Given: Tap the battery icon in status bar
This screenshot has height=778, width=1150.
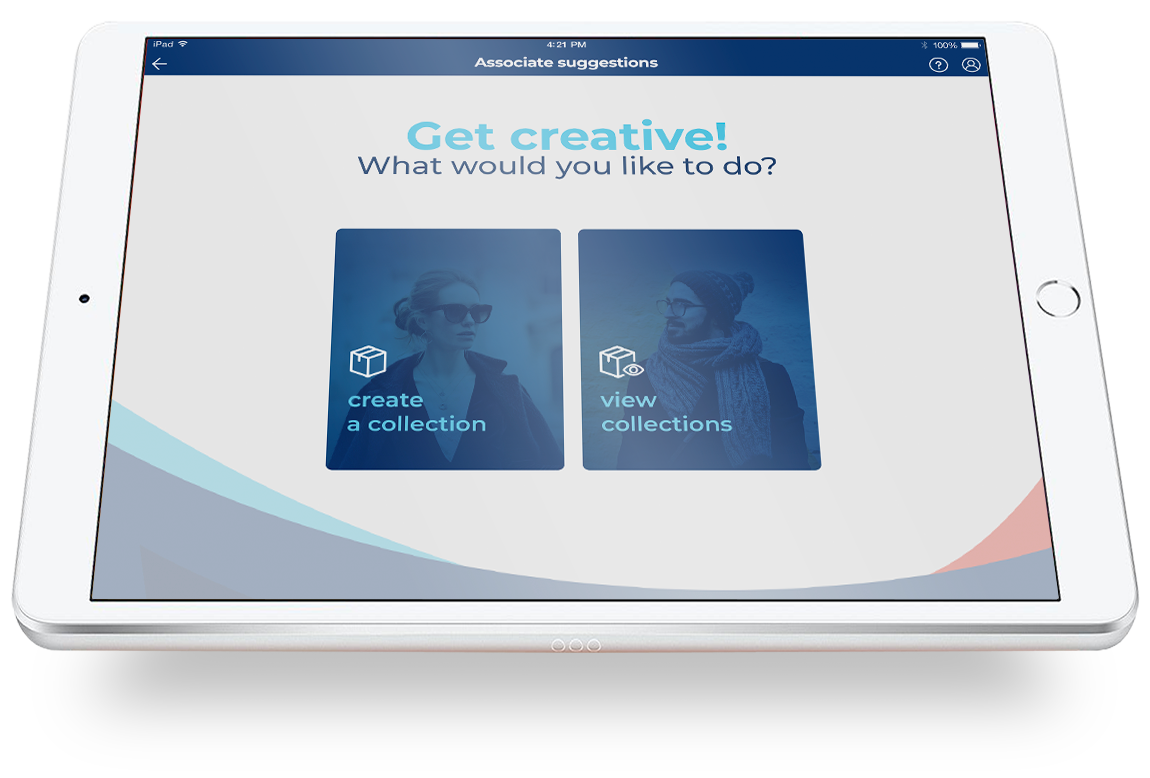Looking at the screenshot, I should 972,46.
